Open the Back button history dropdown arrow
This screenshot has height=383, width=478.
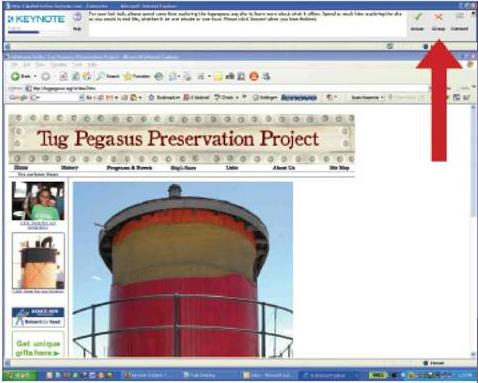click(35, 76)
